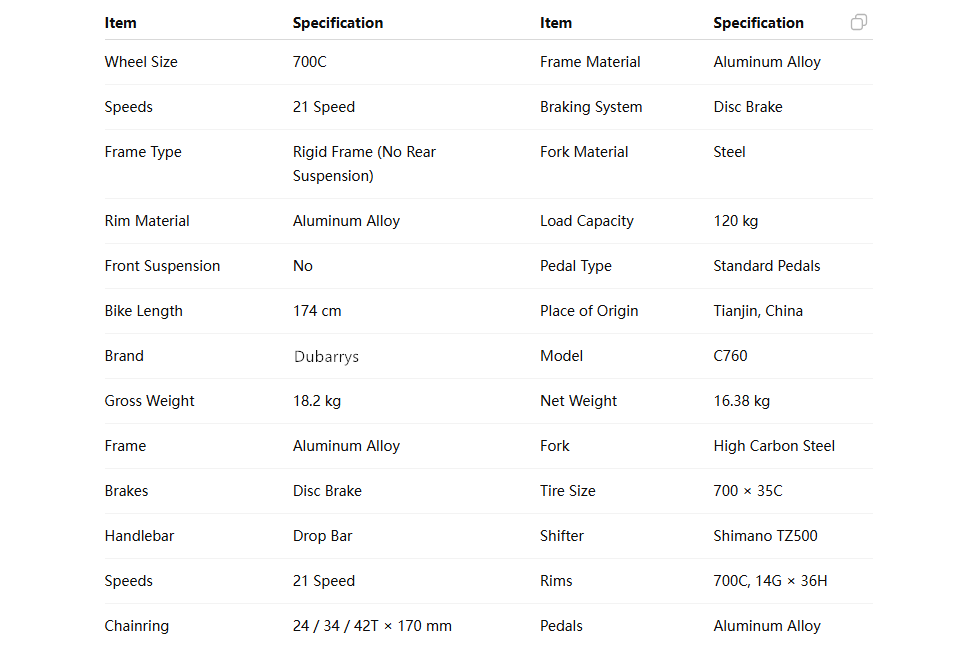Select the Chainring row label
970x645 pixels.
136,626
